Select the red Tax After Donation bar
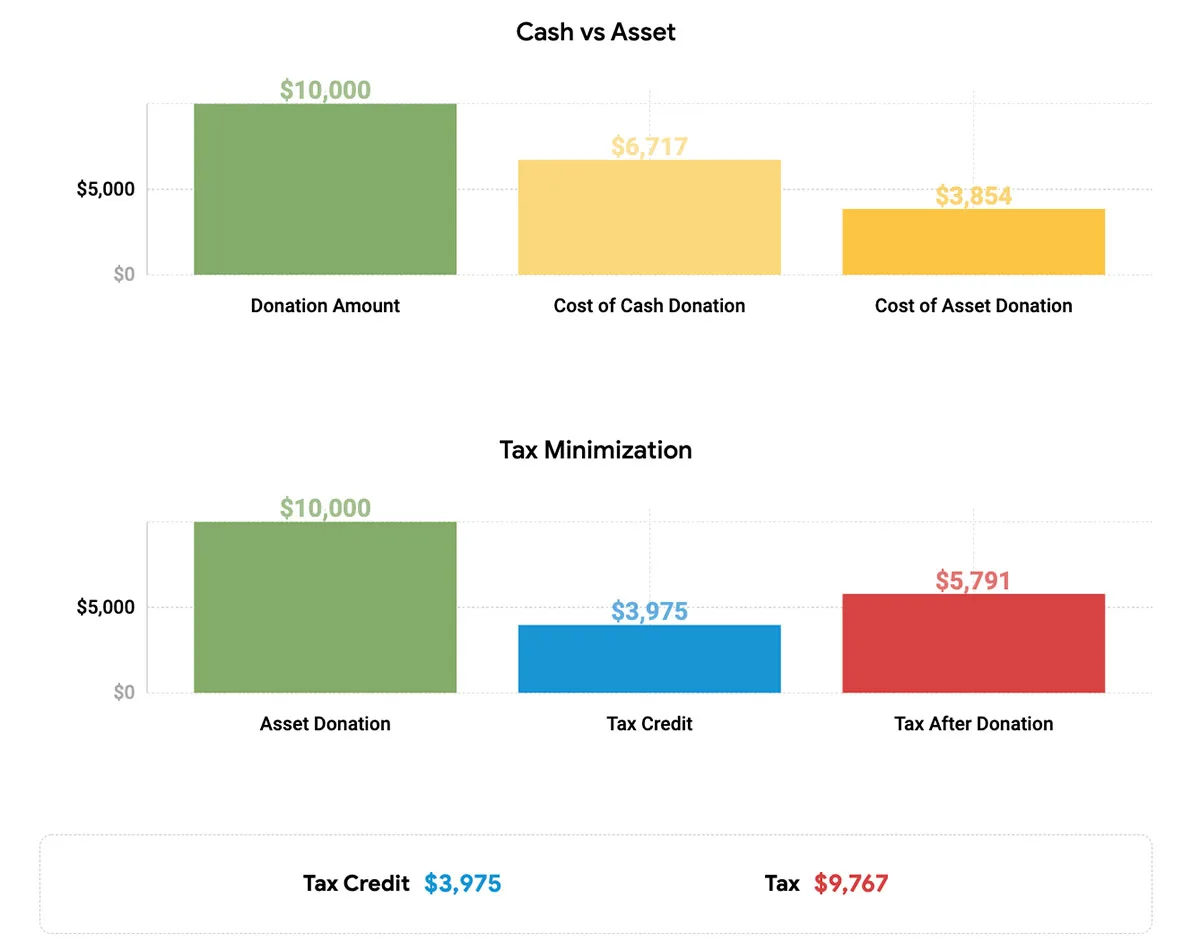 (973, 643)
